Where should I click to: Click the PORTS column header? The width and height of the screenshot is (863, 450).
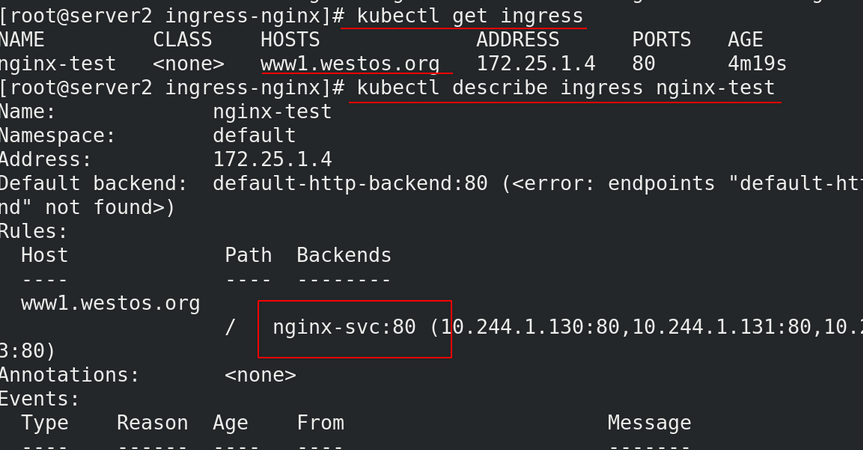pyautogui.click(x=661, y=40)
